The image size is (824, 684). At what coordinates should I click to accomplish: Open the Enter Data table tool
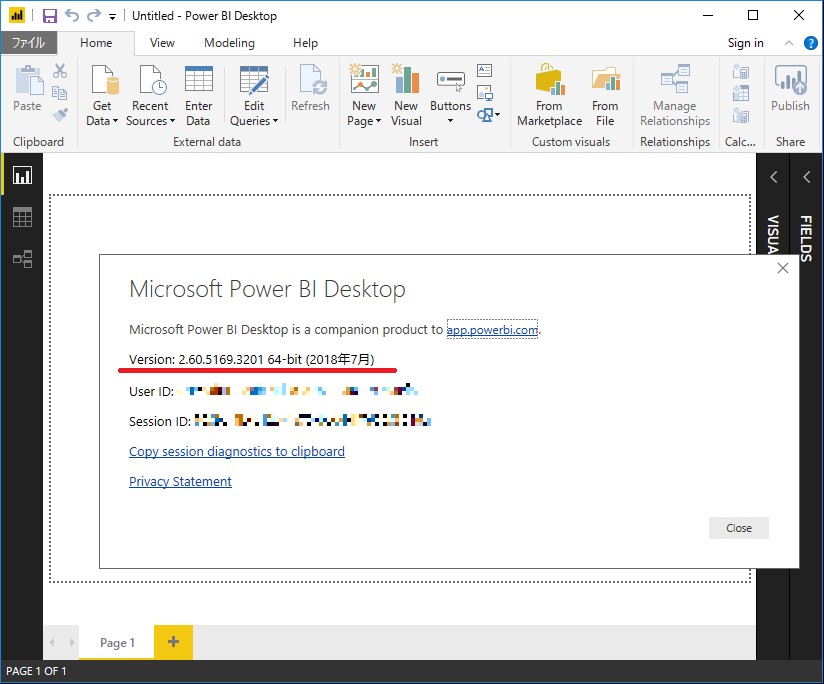coord(198,82)
